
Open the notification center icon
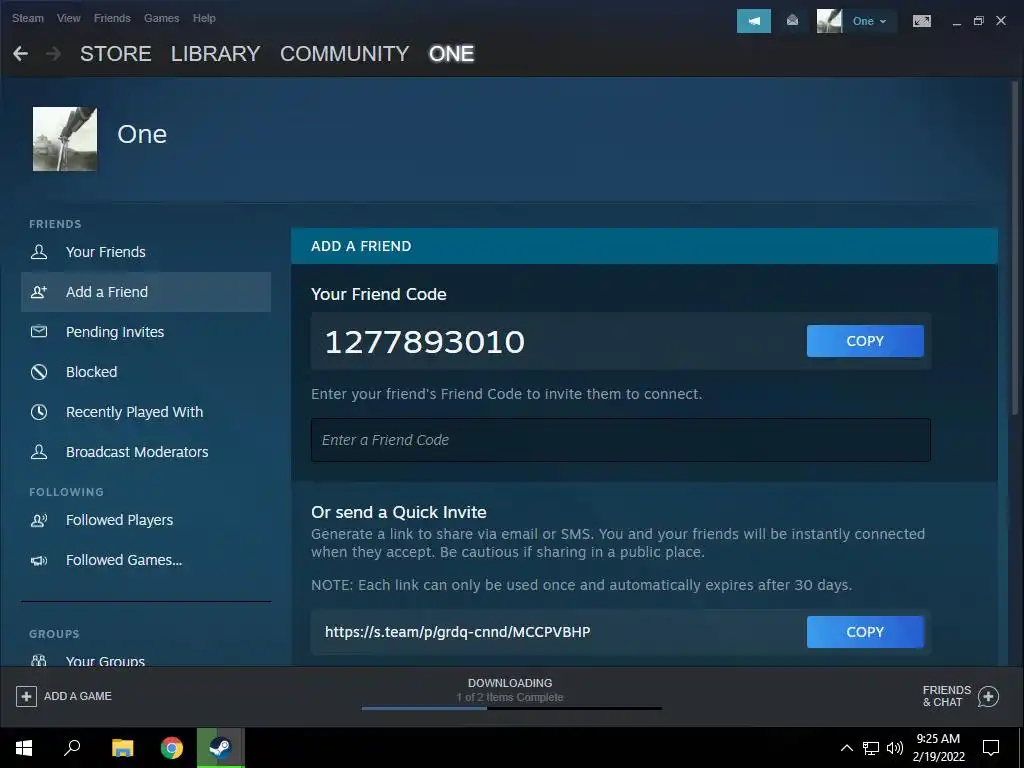991,748
